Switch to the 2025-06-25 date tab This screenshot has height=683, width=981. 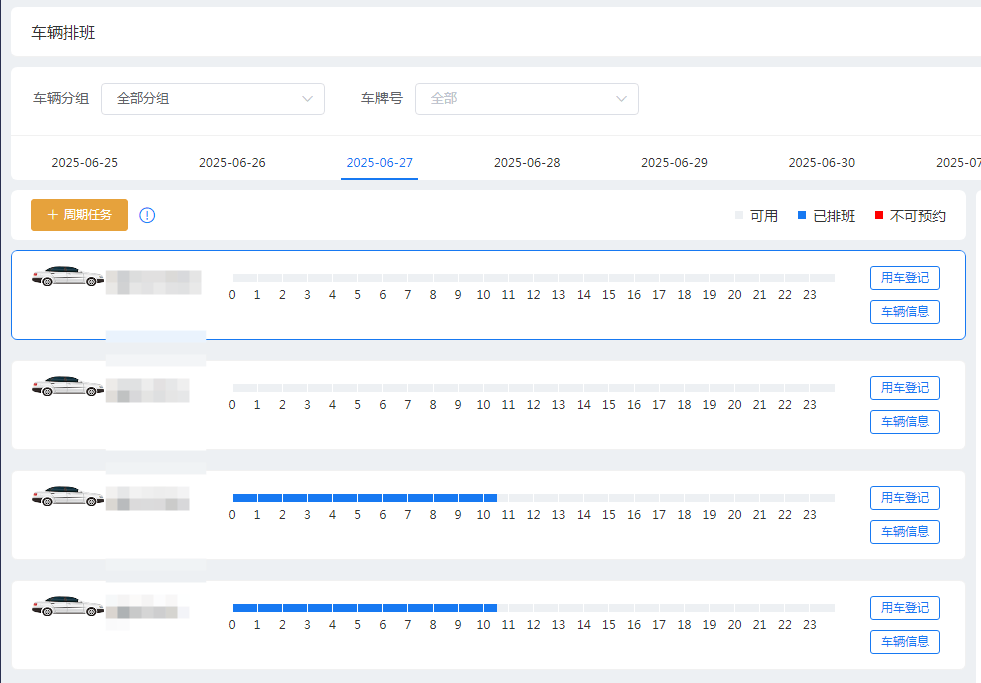tap(84, 163)
